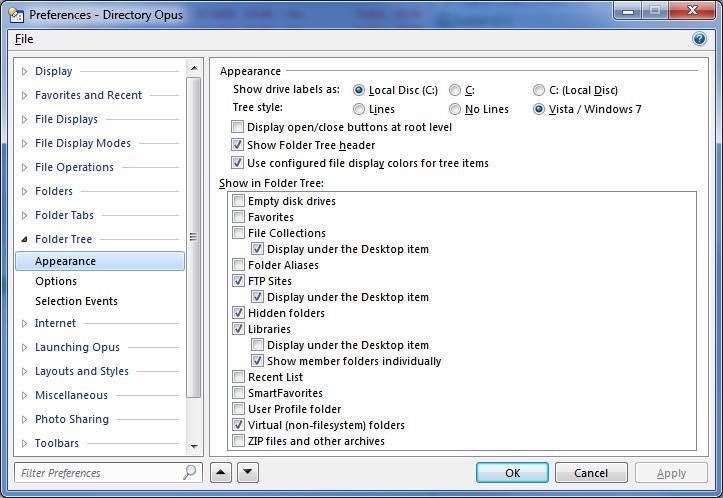Minimize the Preferences window
This screenshot has height=498, width=723.
pyautogui.click(x=628, y=11)
